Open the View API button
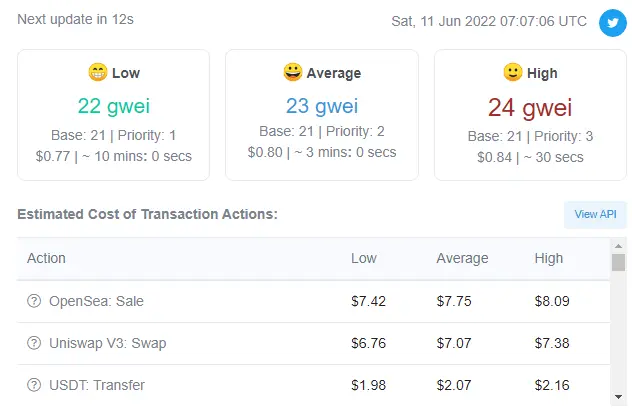Image resolution: width=632 pixels, height=408 pixels. point(595,214)
